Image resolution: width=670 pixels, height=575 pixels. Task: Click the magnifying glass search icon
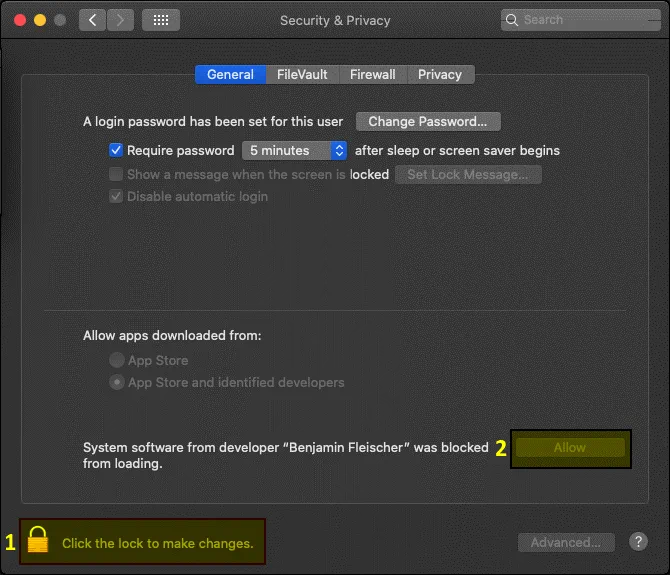point(513,20)
